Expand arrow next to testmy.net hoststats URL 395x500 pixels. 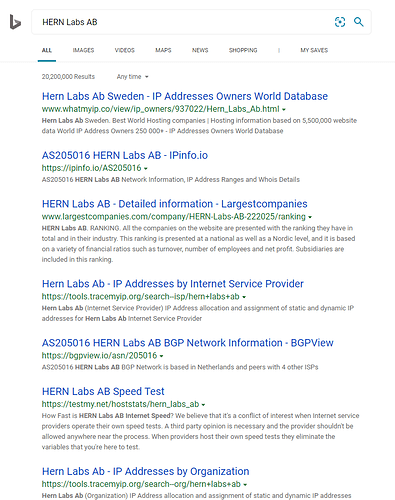(203, 404)
